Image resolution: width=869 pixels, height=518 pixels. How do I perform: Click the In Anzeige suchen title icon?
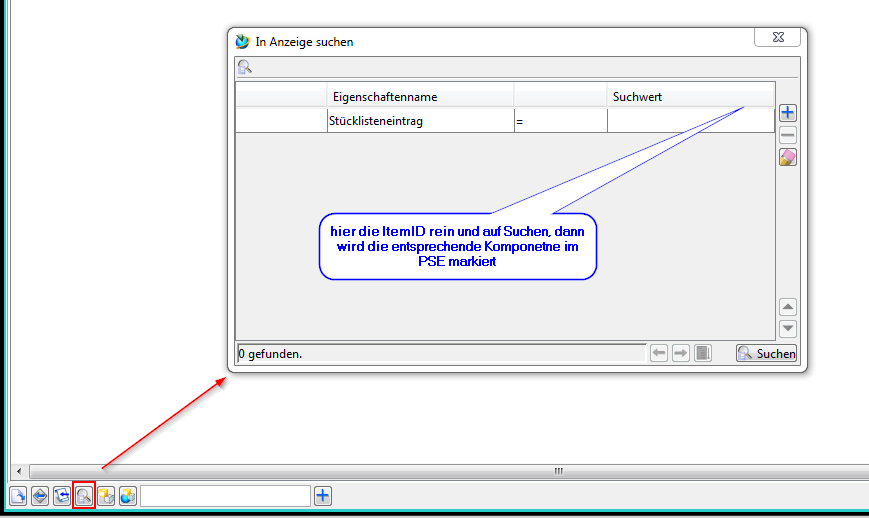tap(243, 42)
